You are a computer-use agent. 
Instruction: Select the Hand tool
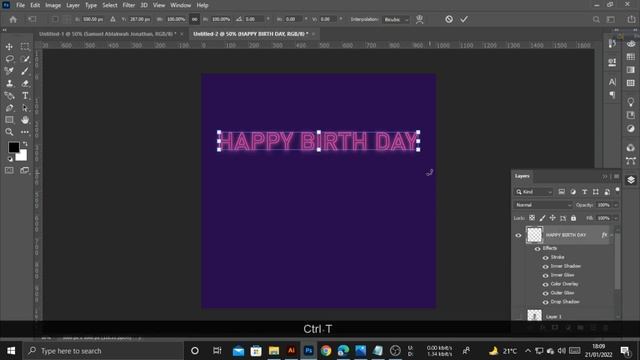tap(25, 120)
